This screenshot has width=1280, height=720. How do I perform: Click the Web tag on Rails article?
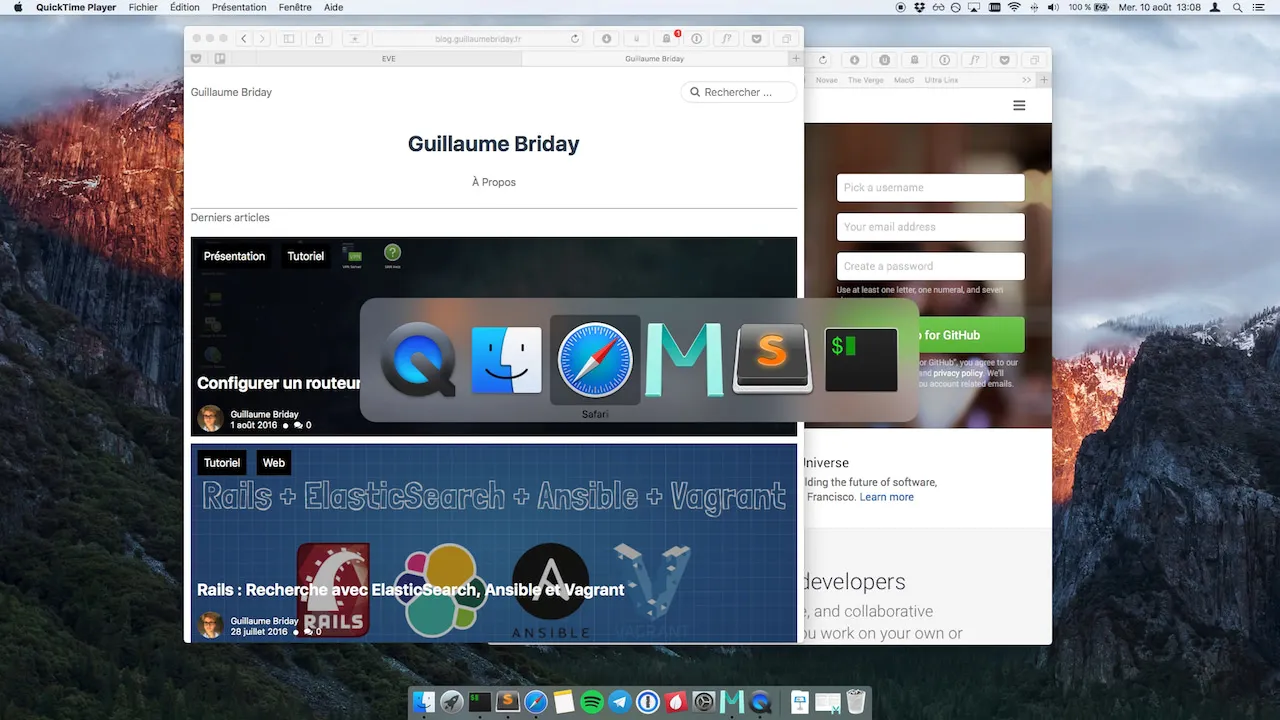[274, 463]
